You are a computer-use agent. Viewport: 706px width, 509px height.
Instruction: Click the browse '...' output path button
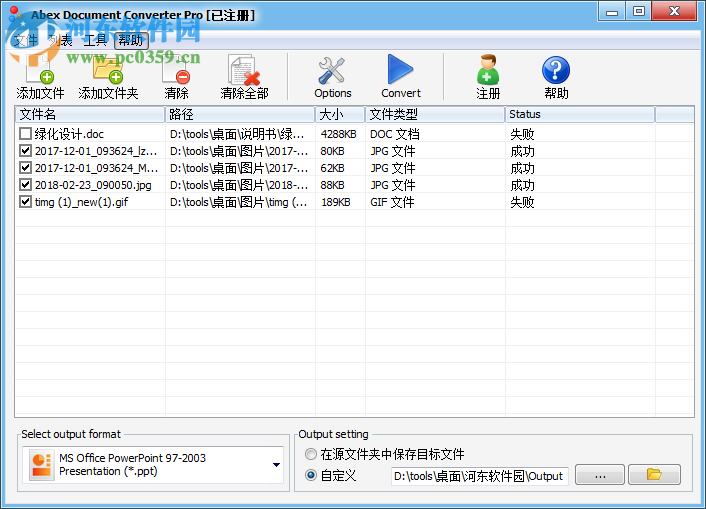(x=600, y=474)
